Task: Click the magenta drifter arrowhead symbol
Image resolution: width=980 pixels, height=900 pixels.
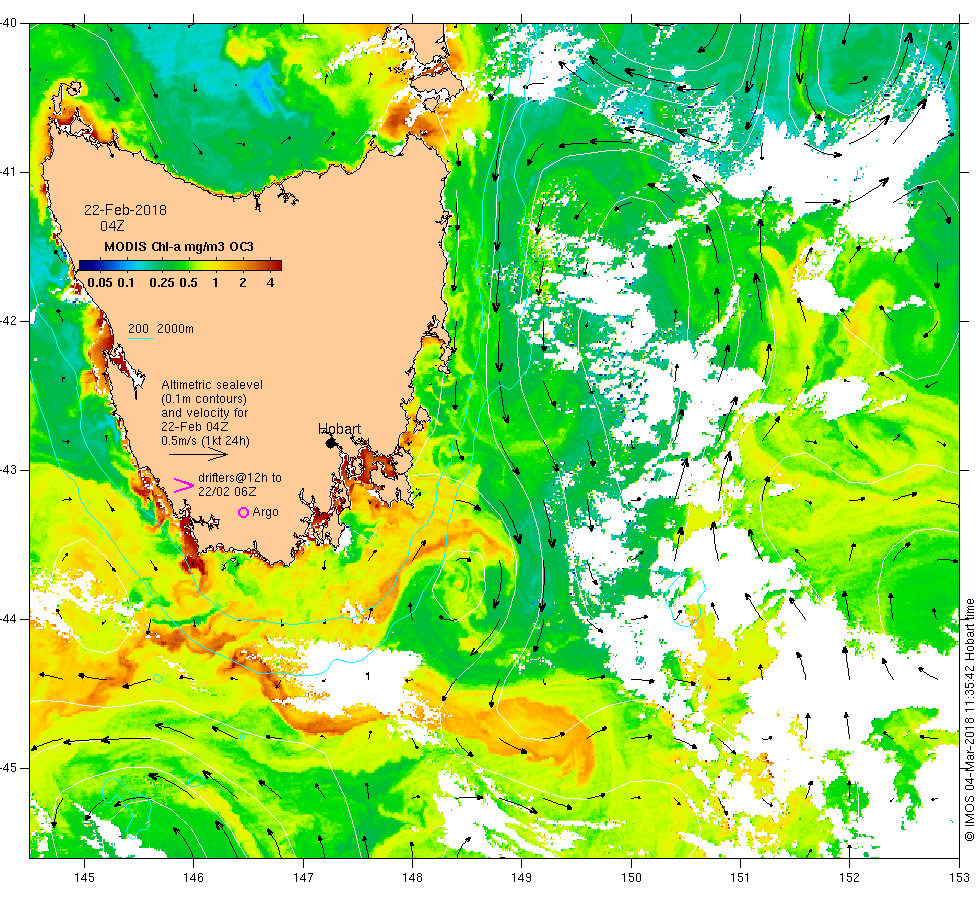Action: (x=183, y=485)
